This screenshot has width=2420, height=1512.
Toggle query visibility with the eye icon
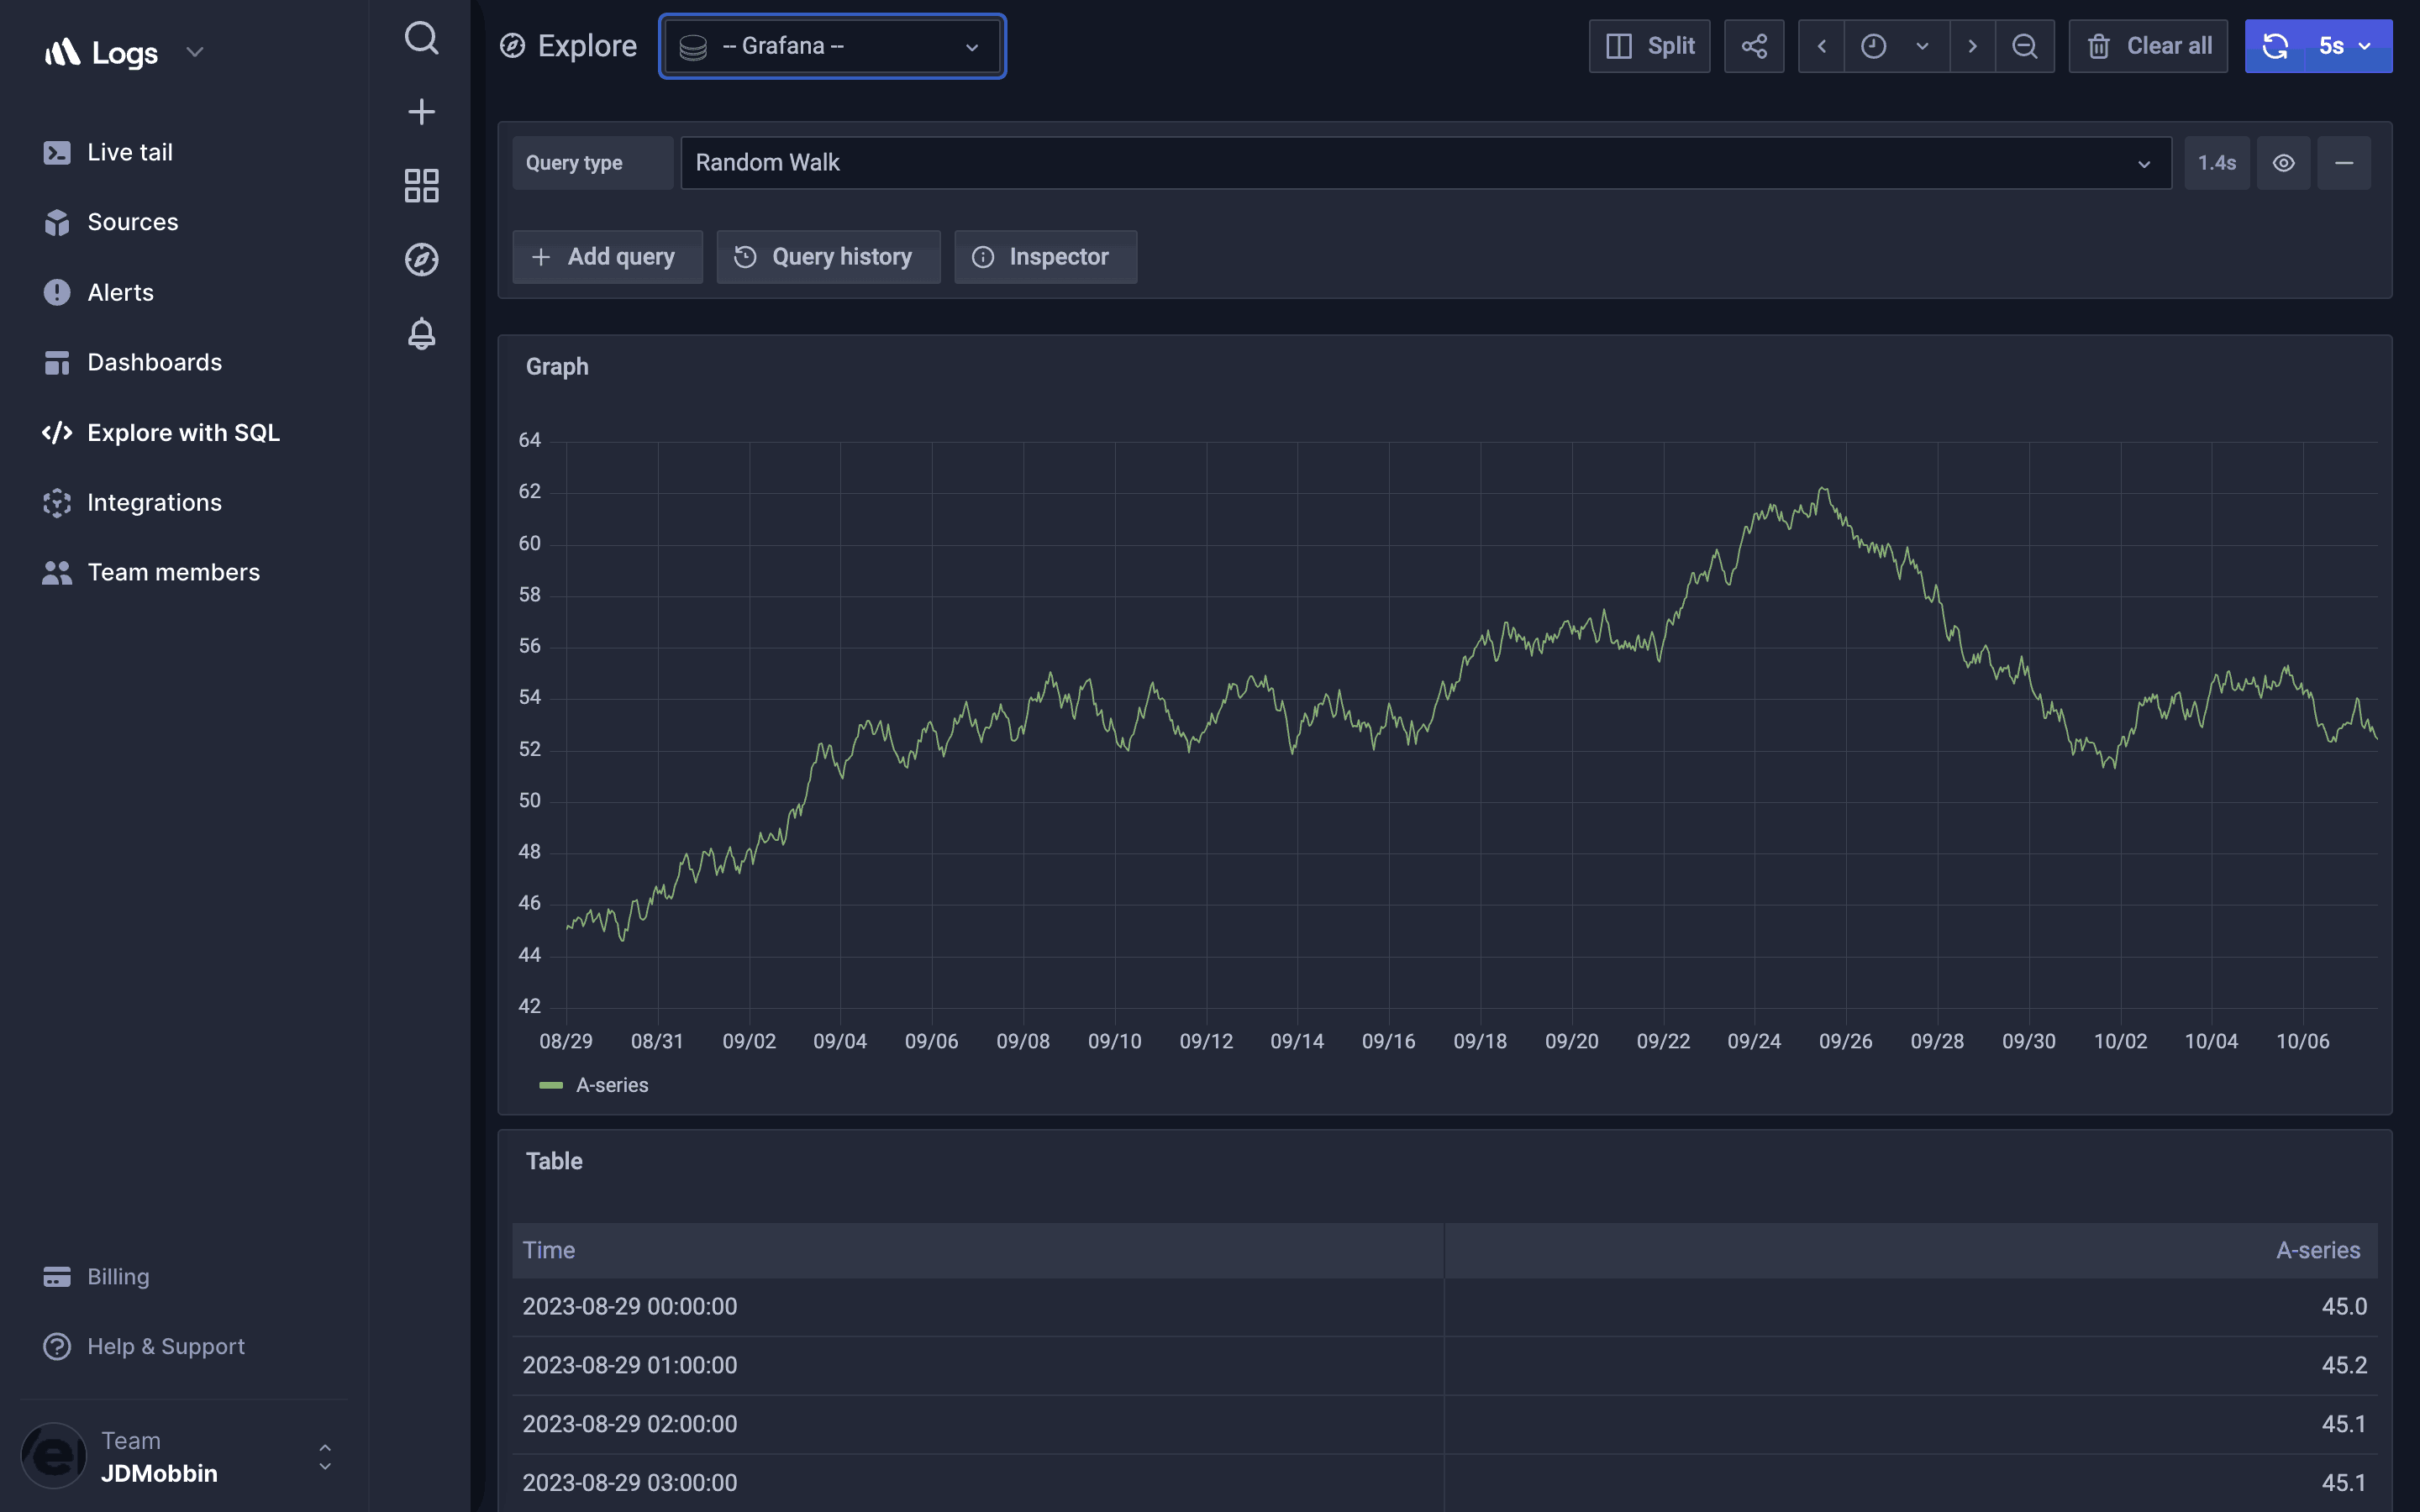click(2283, 163)
